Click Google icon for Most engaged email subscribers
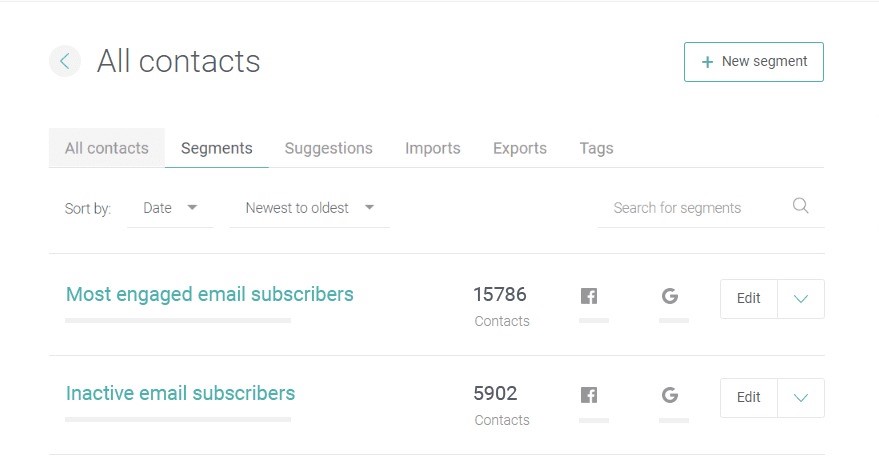 (670, 296)
